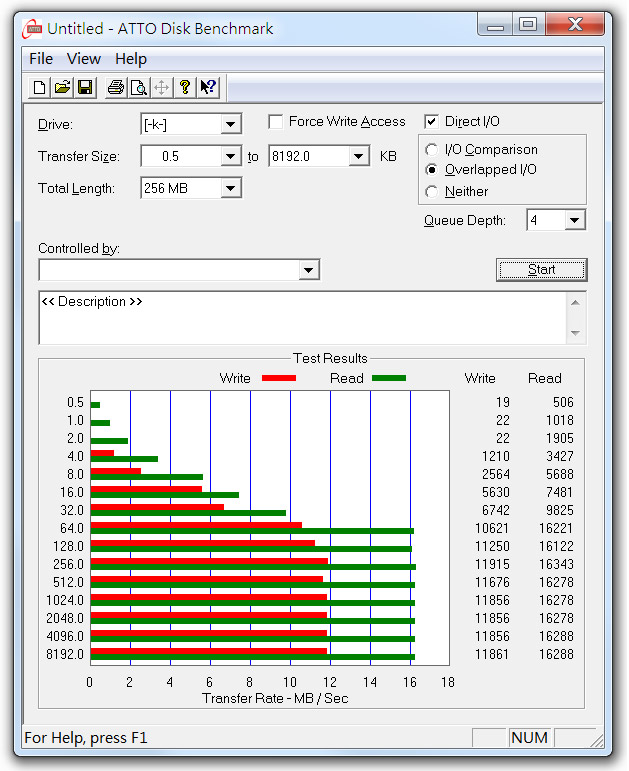Click the yellow question mark About icon
Image resolution: width=629 pixels, height=771 pixels.
(185, 88)
